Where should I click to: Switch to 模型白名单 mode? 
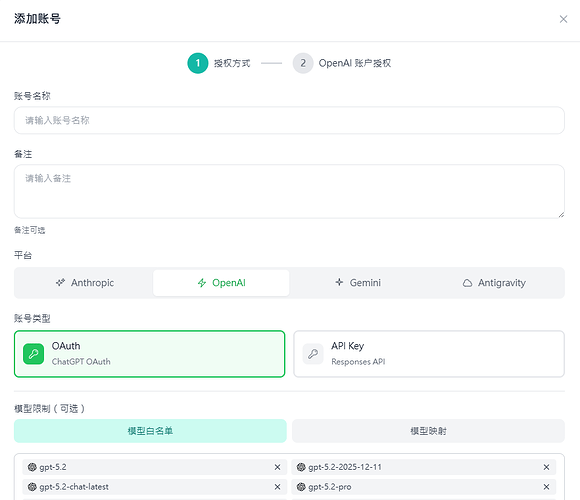coord(150,431)
